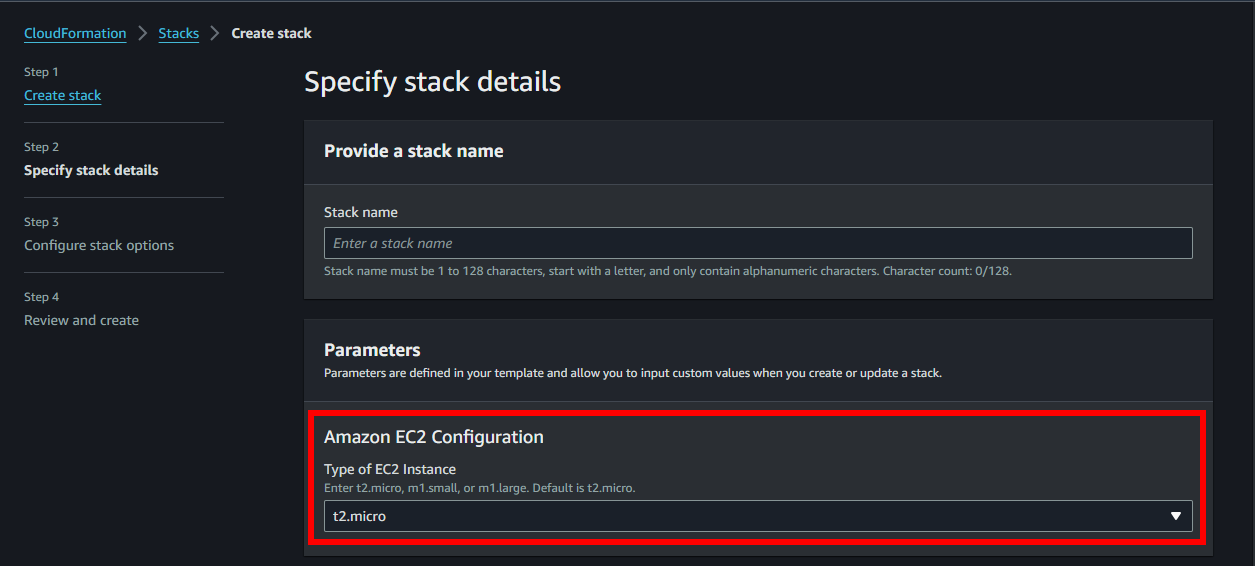Image resolution: width=1255 pixels, height=566 pixels.
Task: Click the 'Provide a stack name' heading
Action: (414, 152)
